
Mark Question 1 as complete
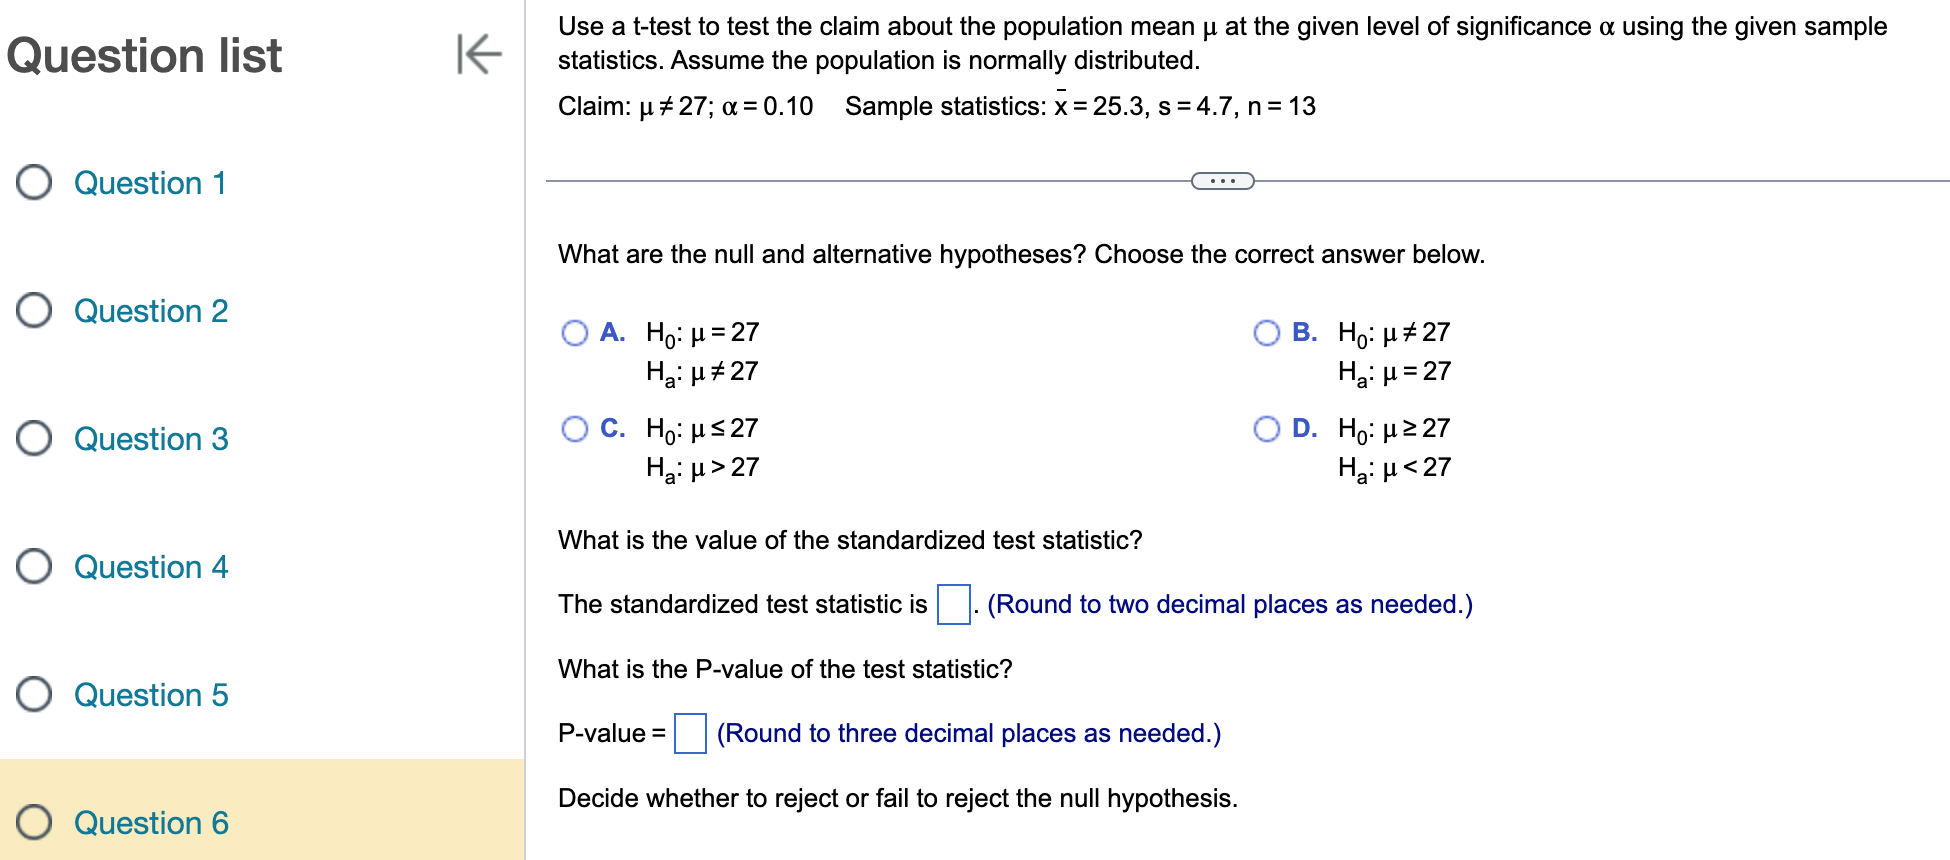click(x=33, y=183)
